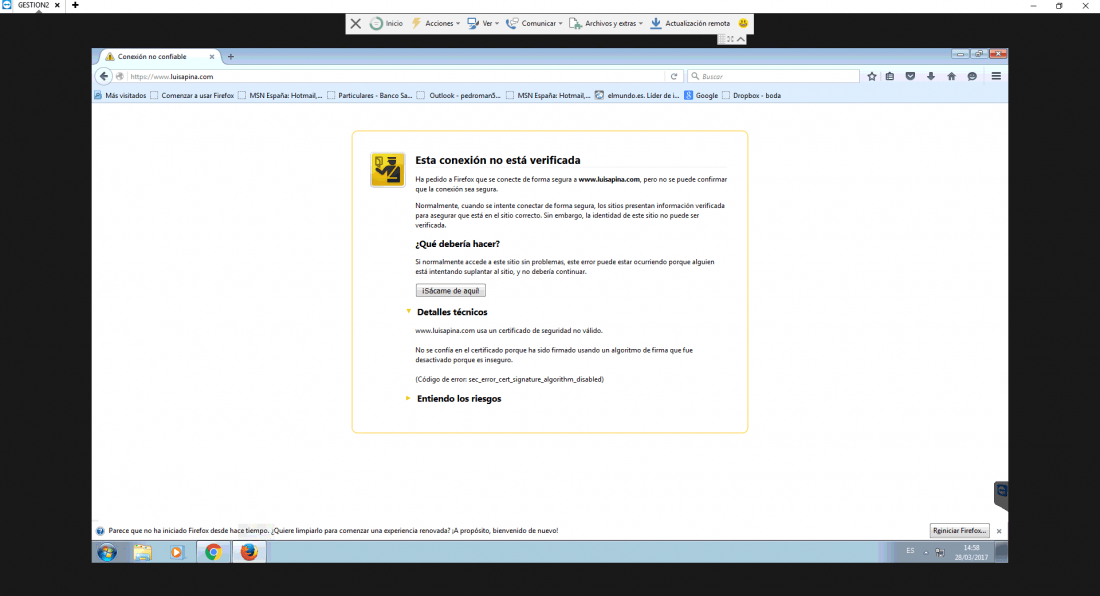The height and width of the screenshot is (596, 1100).
Task: Click the heading "¿Qué debería hacer?"
Action: 457,244
